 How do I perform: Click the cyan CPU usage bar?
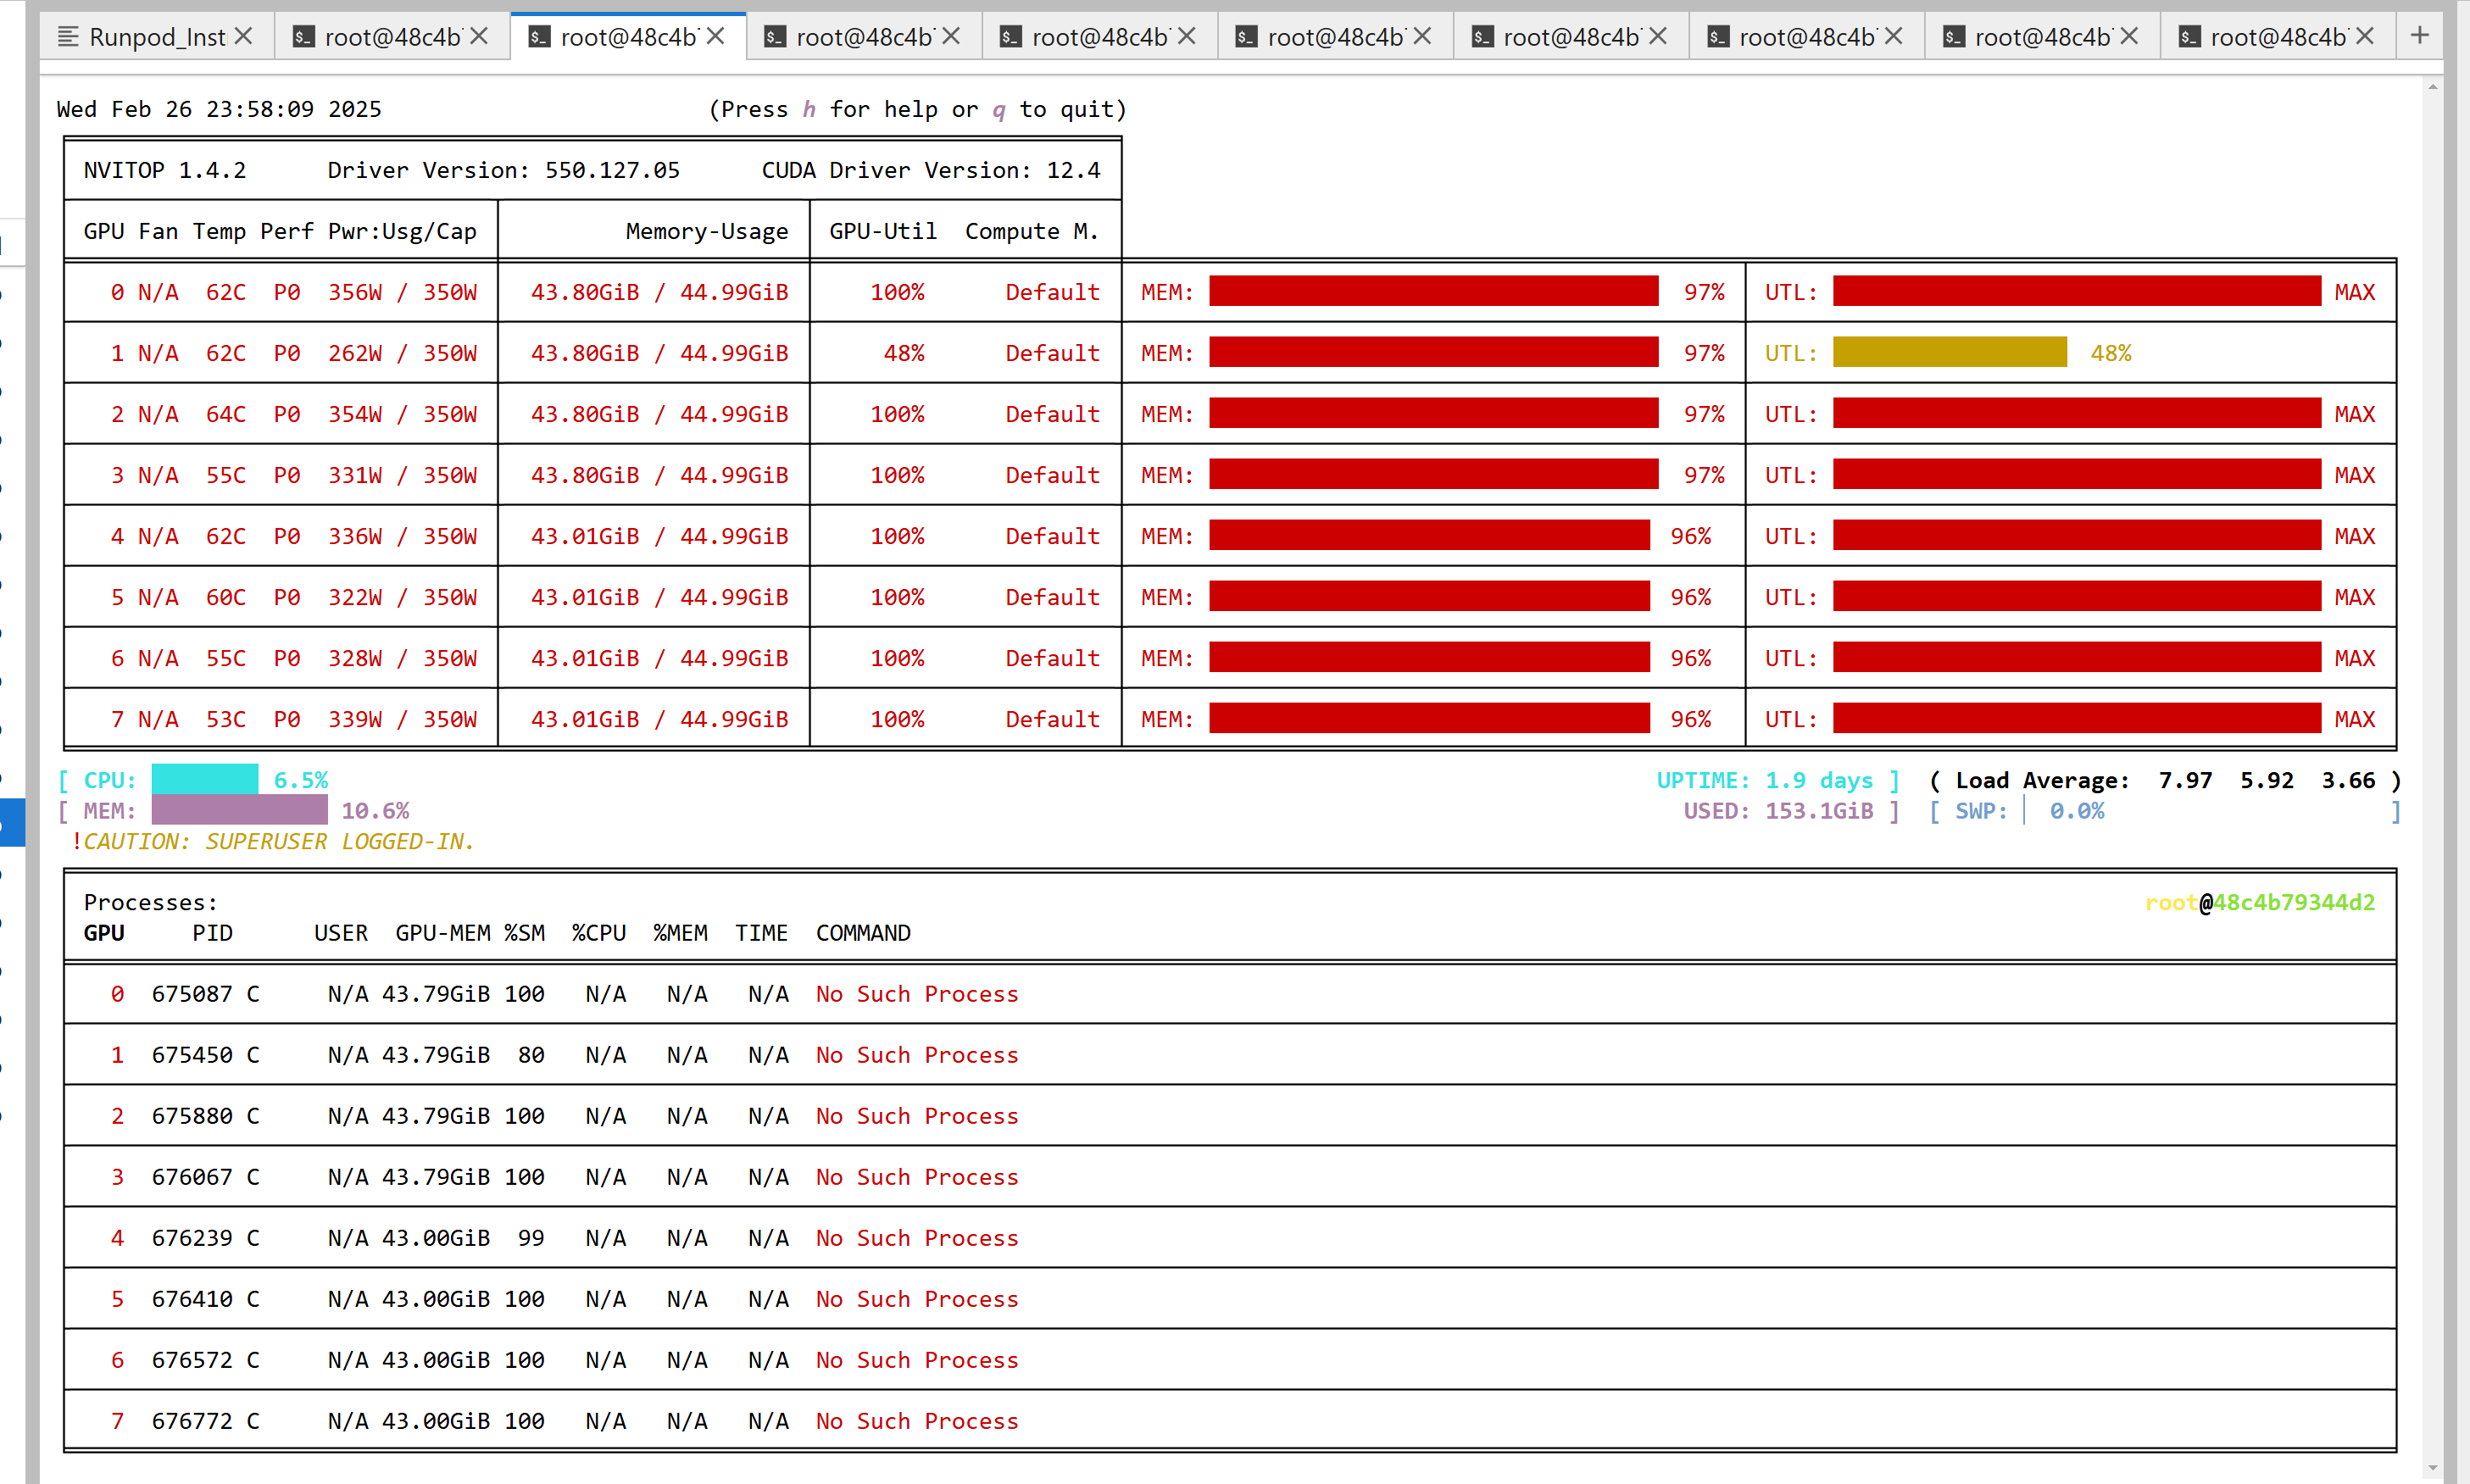[204, 780]
